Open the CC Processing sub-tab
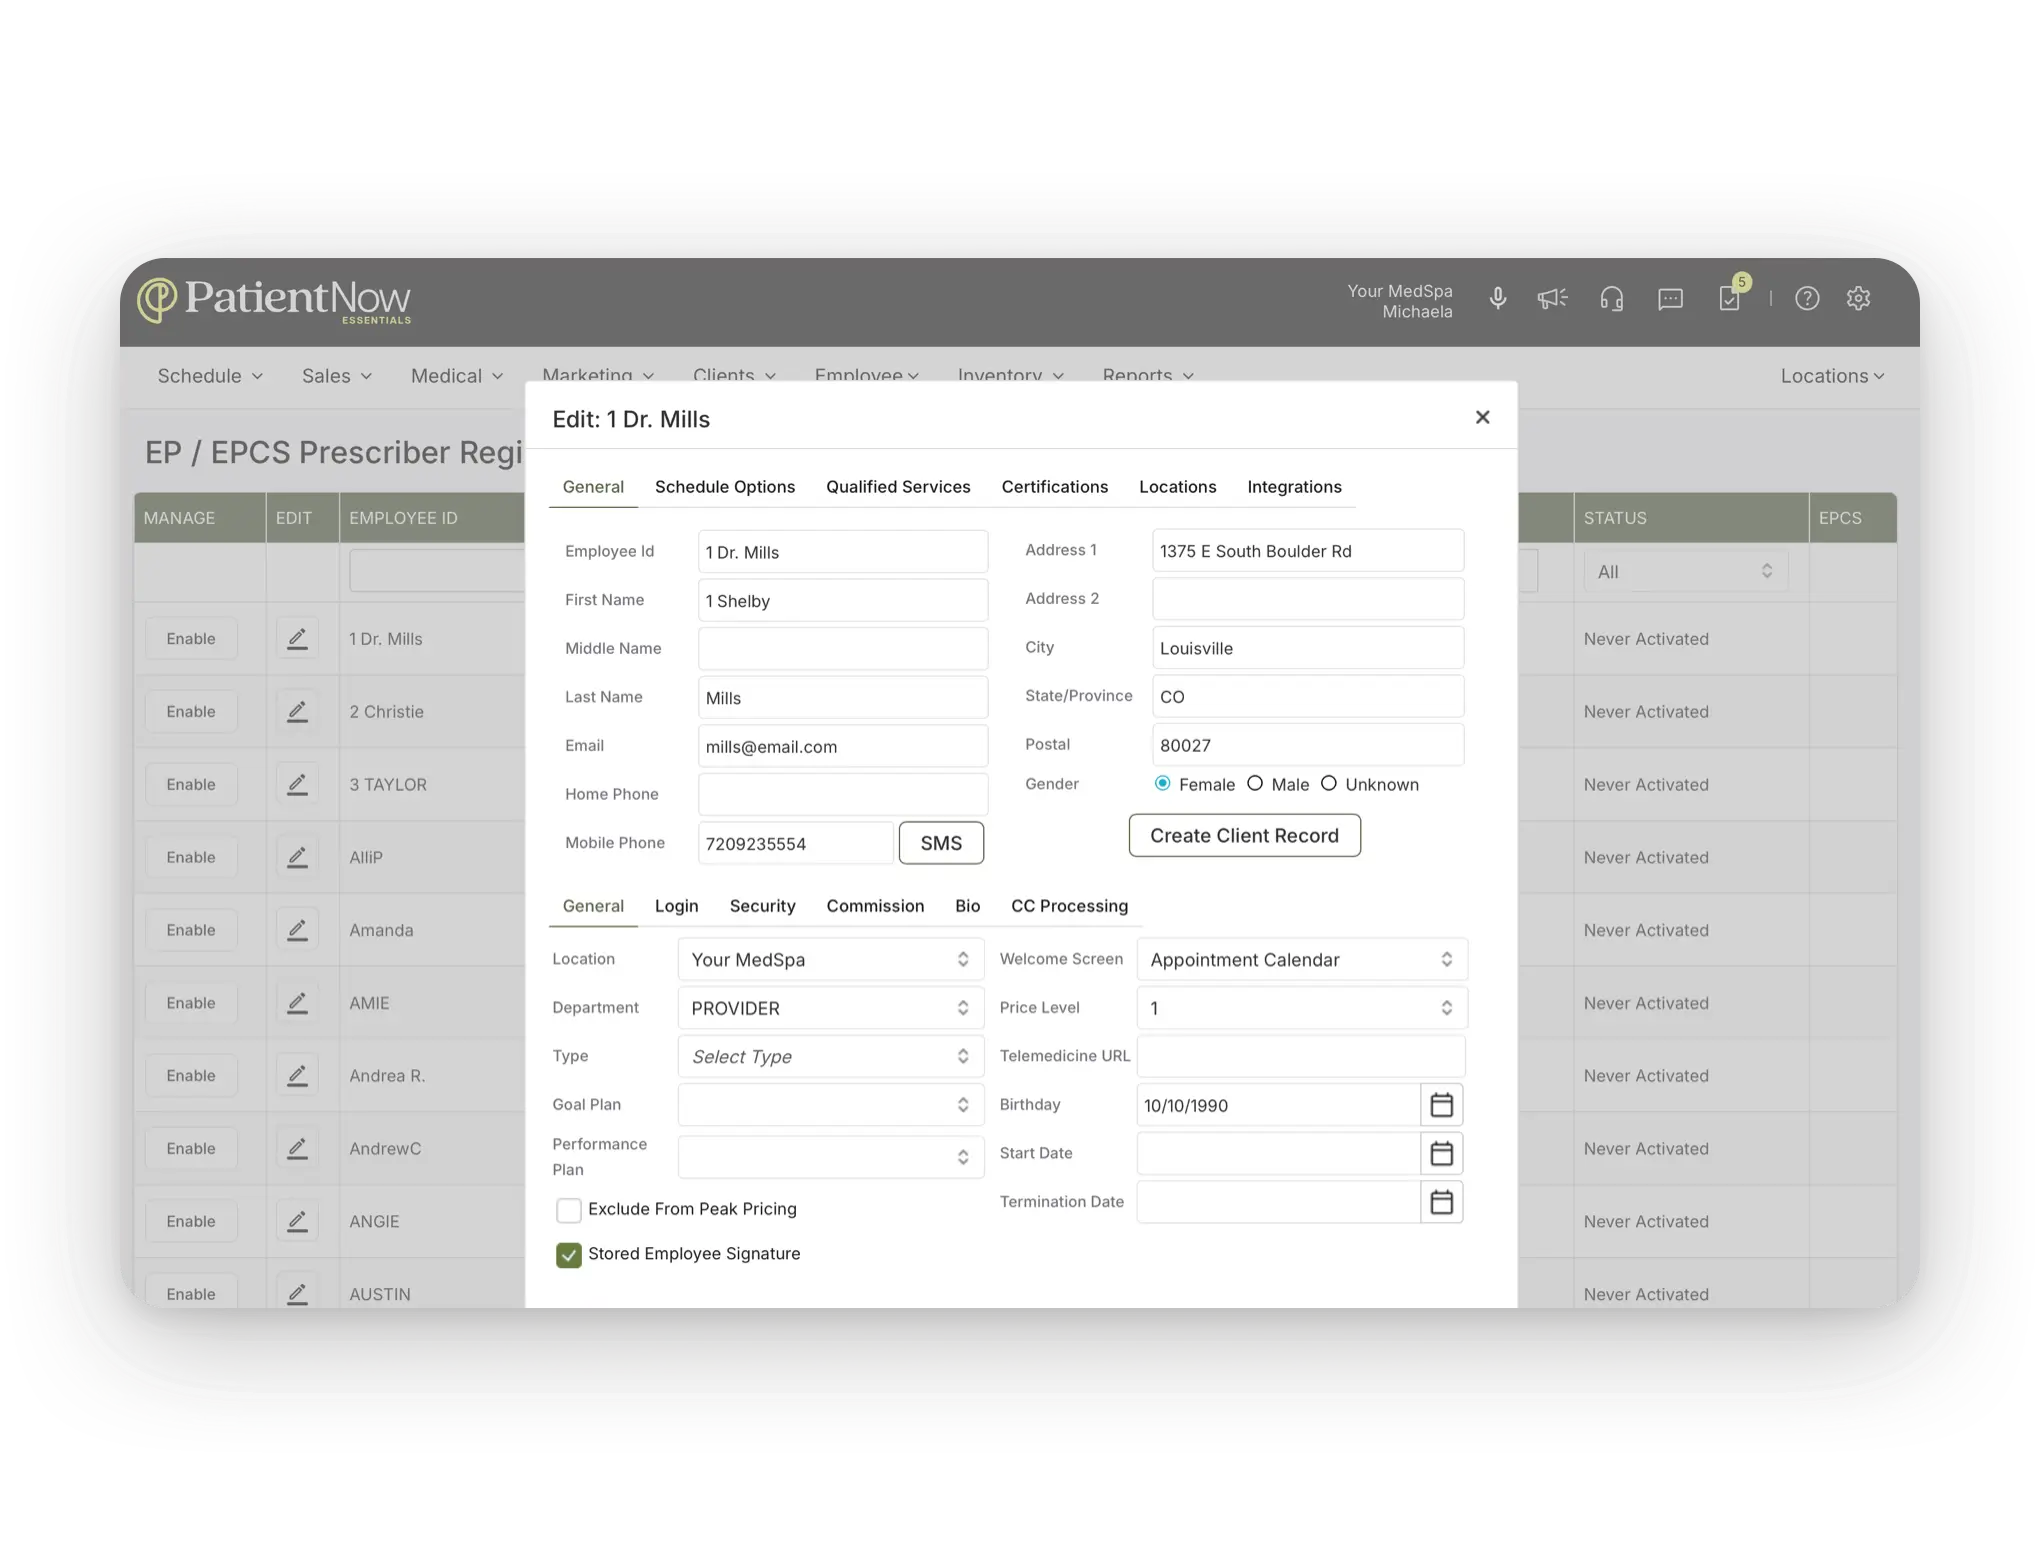2040x1566 pixels. 1069,905
